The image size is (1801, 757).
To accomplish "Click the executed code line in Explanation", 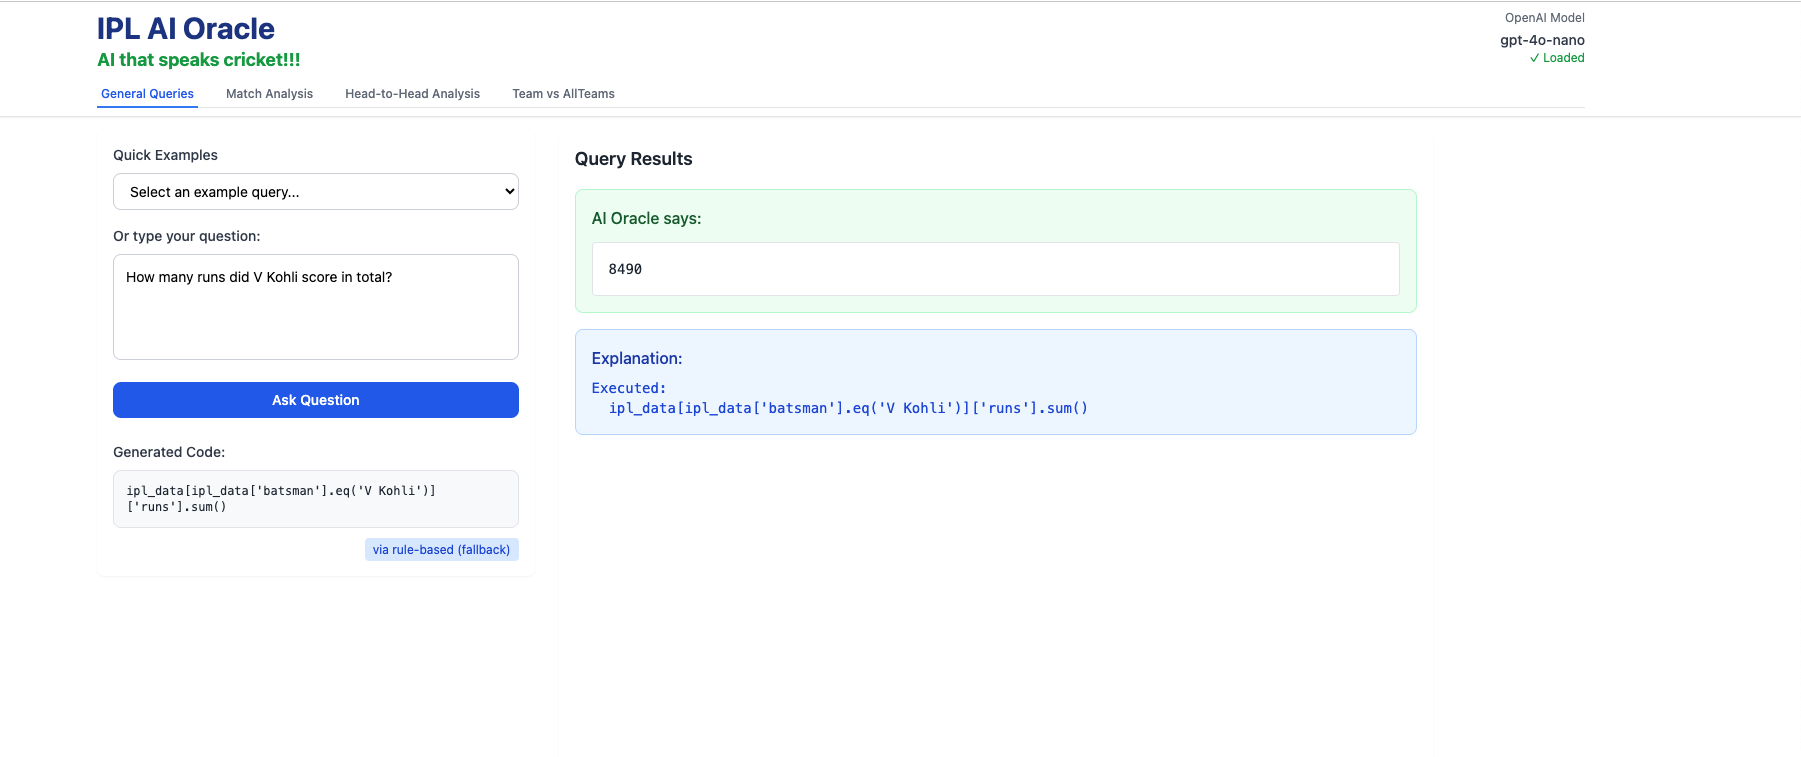I will [848, 408].
